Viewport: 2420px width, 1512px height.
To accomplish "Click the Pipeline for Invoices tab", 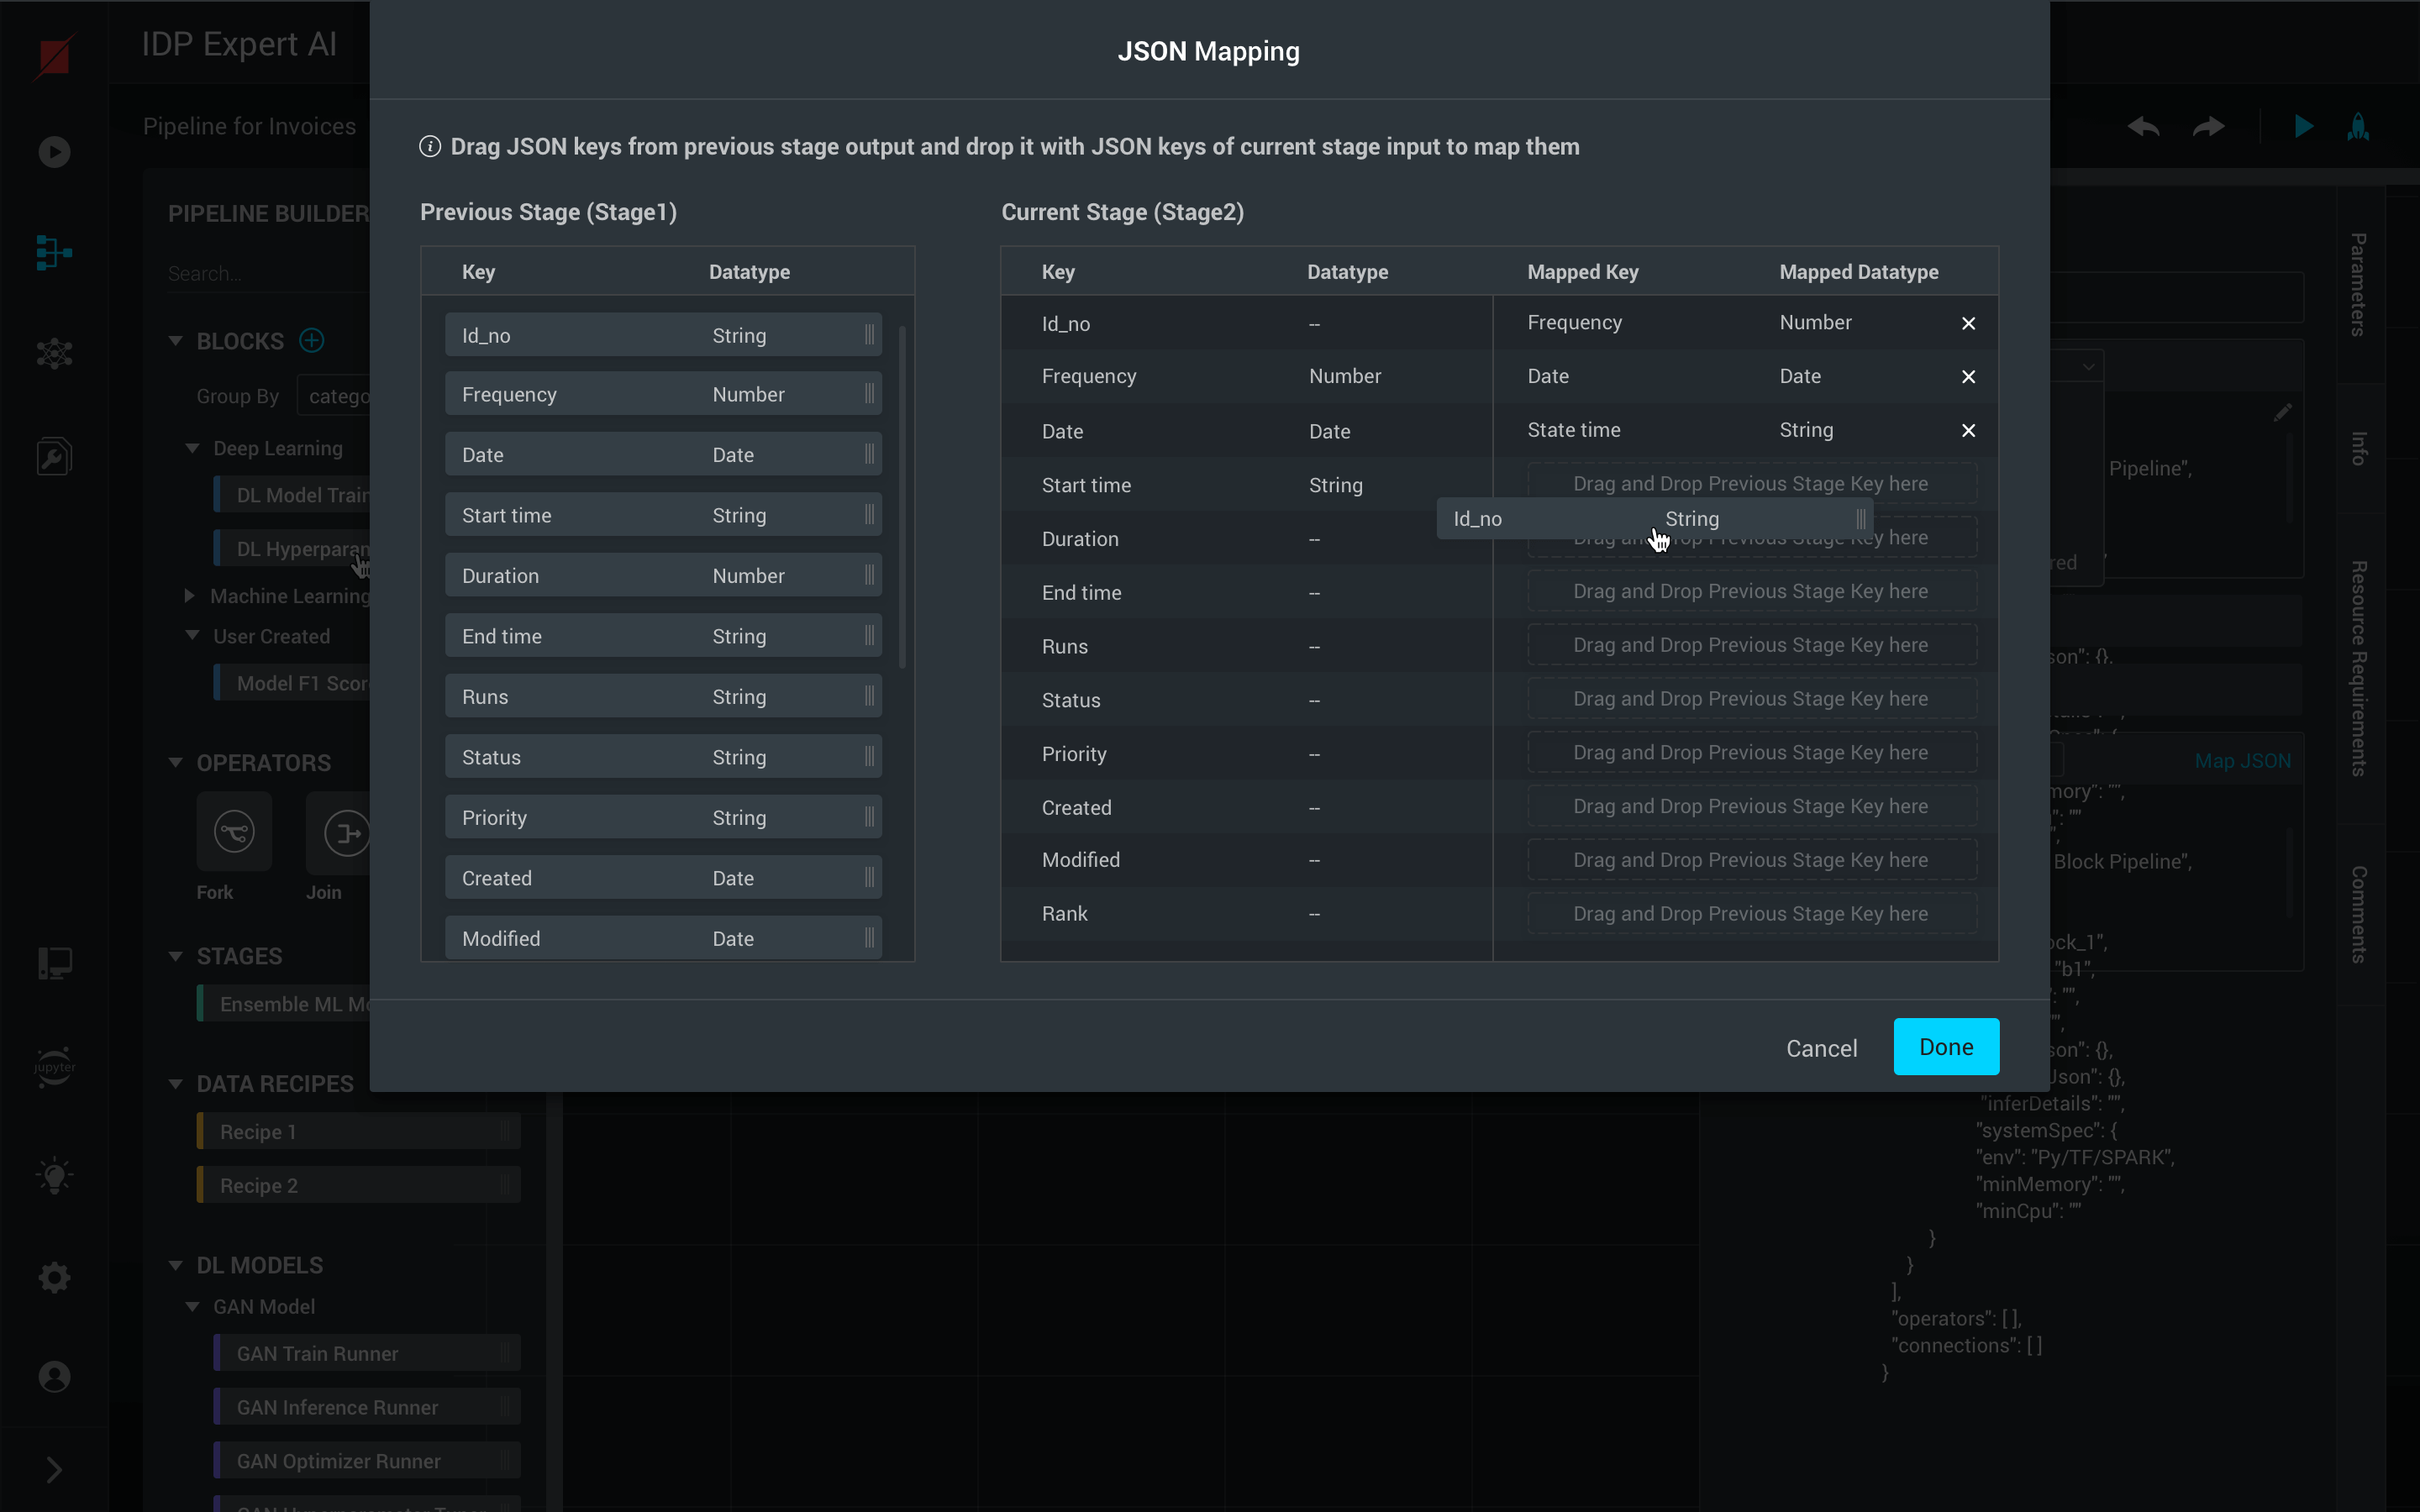I will point(250,123).
